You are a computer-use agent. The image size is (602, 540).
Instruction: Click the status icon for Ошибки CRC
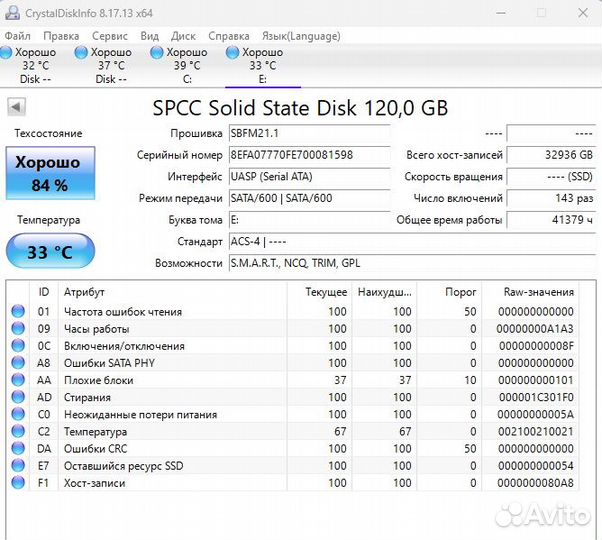pos(18,448)
